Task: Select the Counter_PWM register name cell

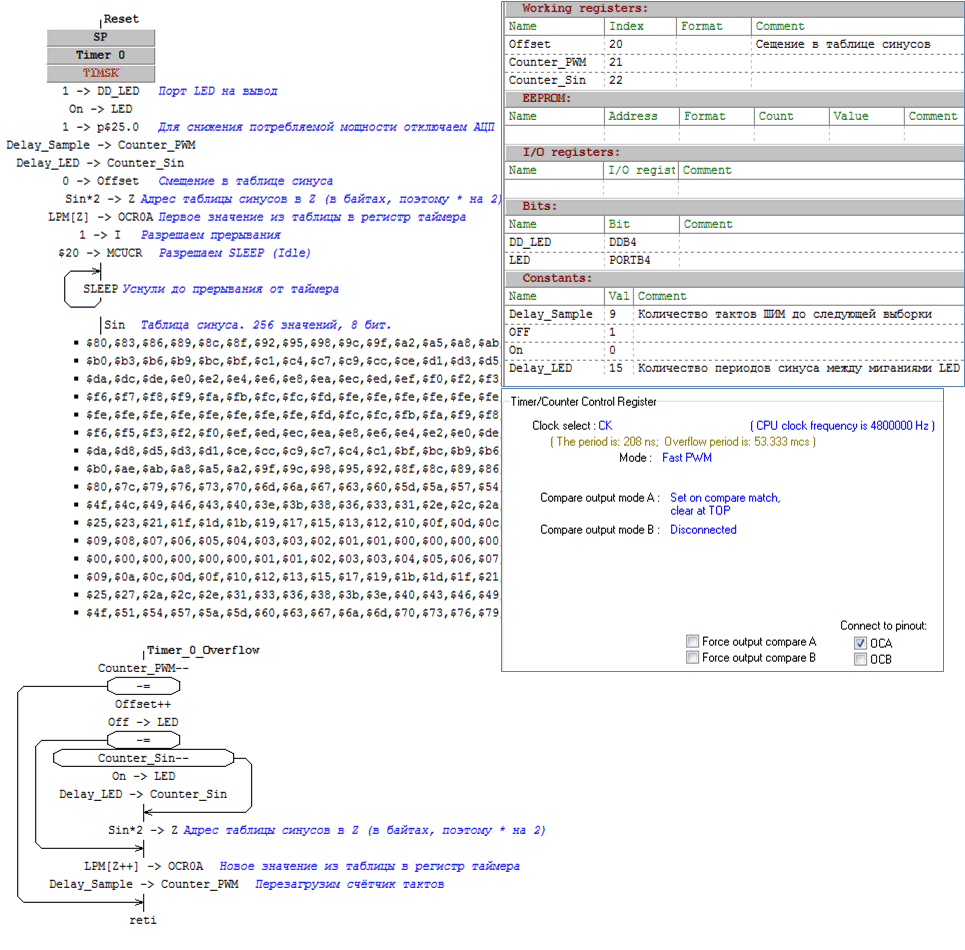Action: point(555,62)
